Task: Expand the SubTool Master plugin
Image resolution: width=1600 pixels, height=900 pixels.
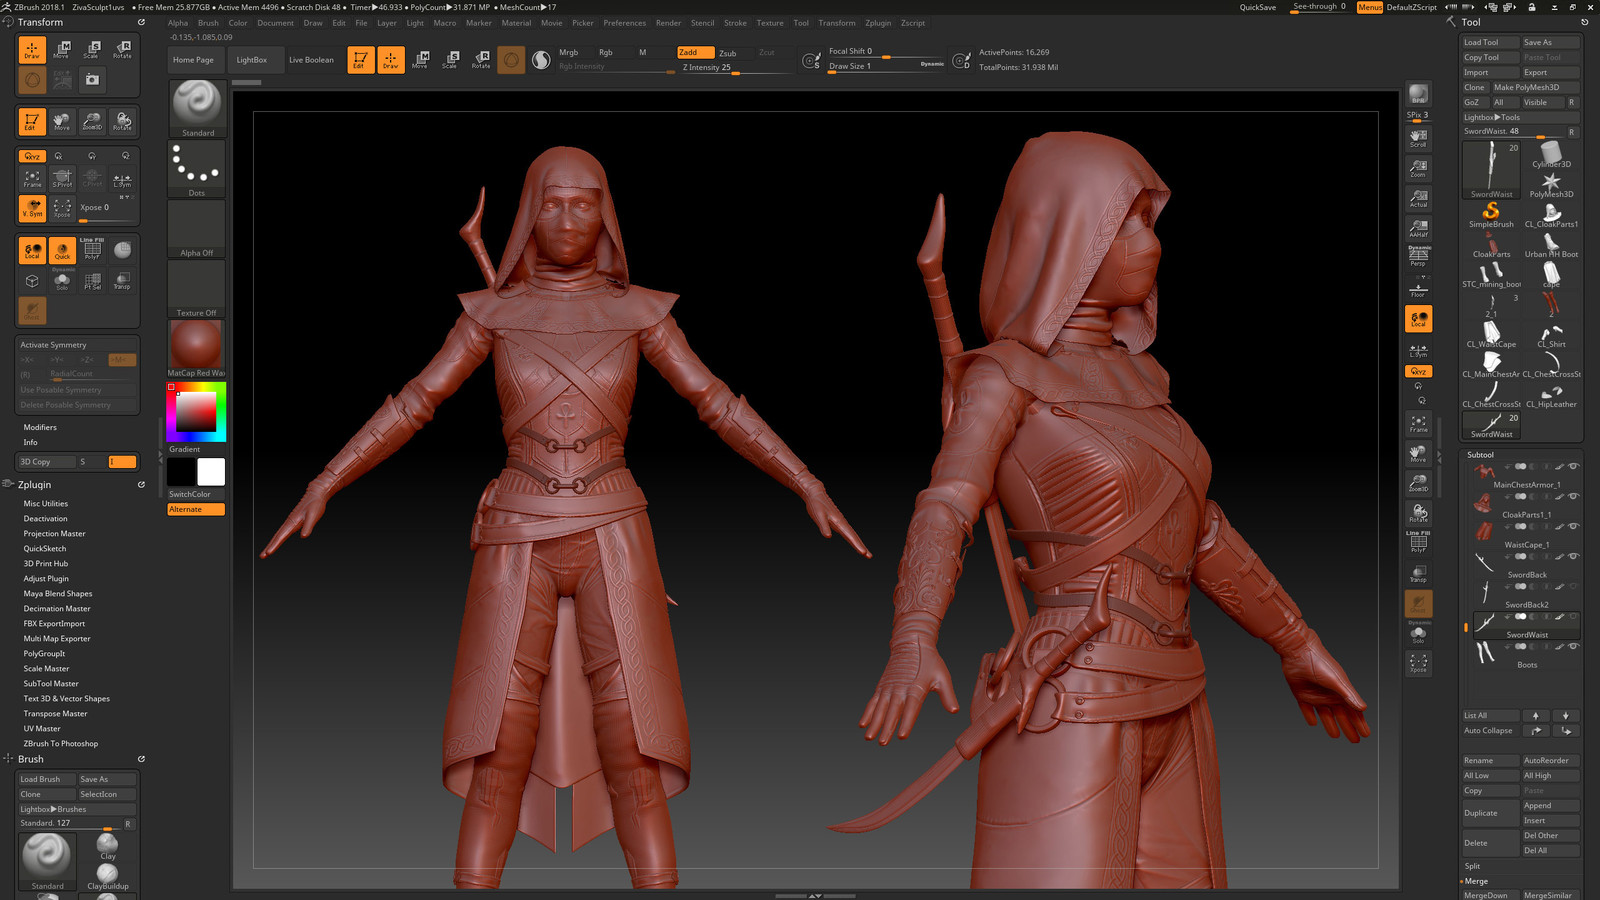Action: click(51, 684)
